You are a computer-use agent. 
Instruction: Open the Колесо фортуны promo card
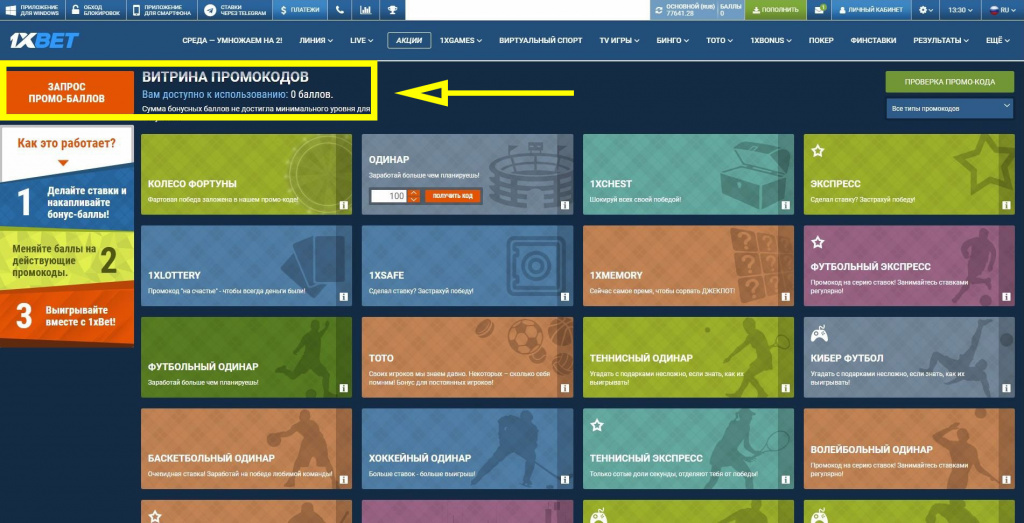246,174
